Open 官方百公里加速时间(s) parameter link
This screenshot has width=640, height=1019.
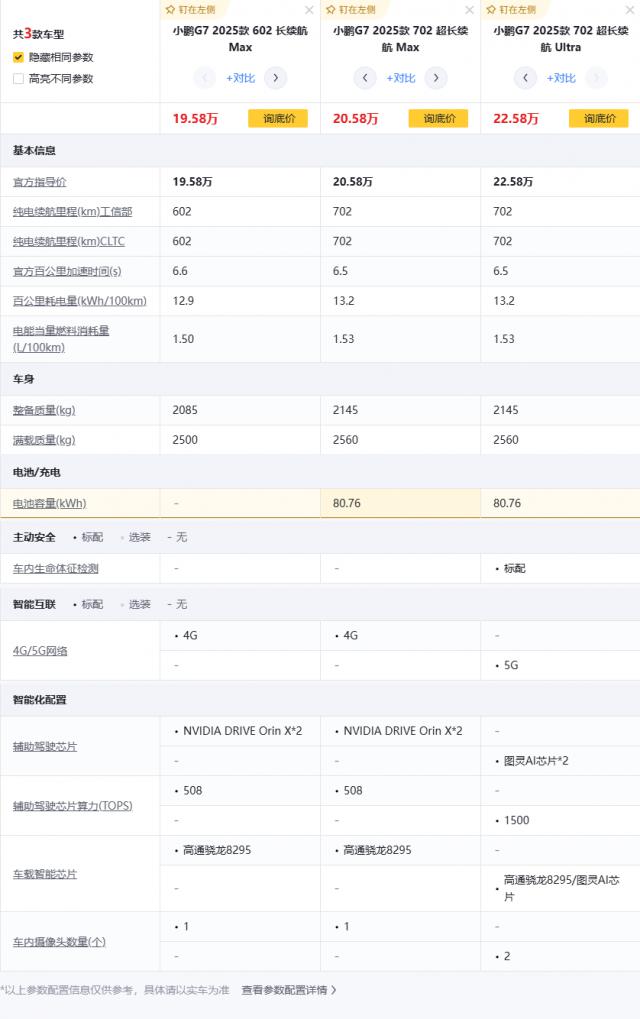(x=67, y=272)
